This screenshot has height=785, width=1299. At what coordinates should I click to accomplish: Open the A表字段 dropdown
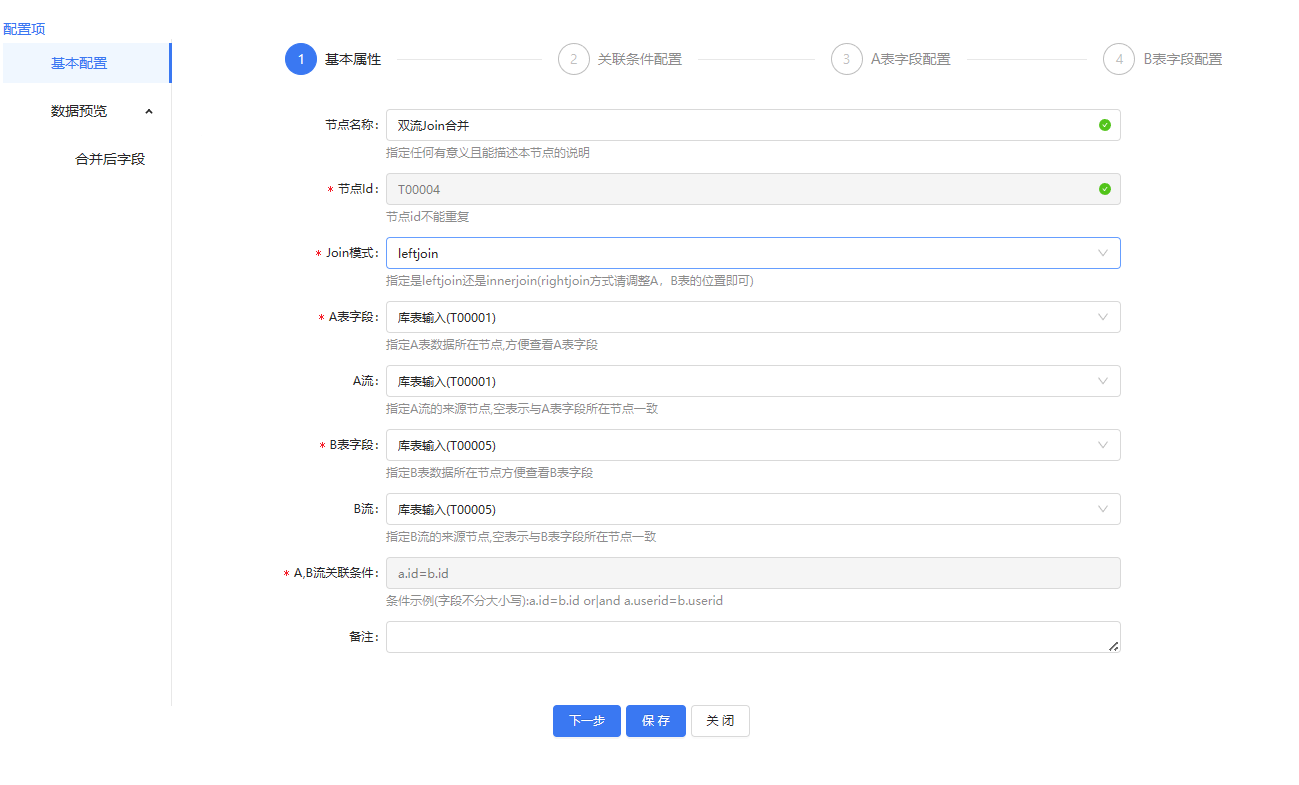[x=753, y=317]
